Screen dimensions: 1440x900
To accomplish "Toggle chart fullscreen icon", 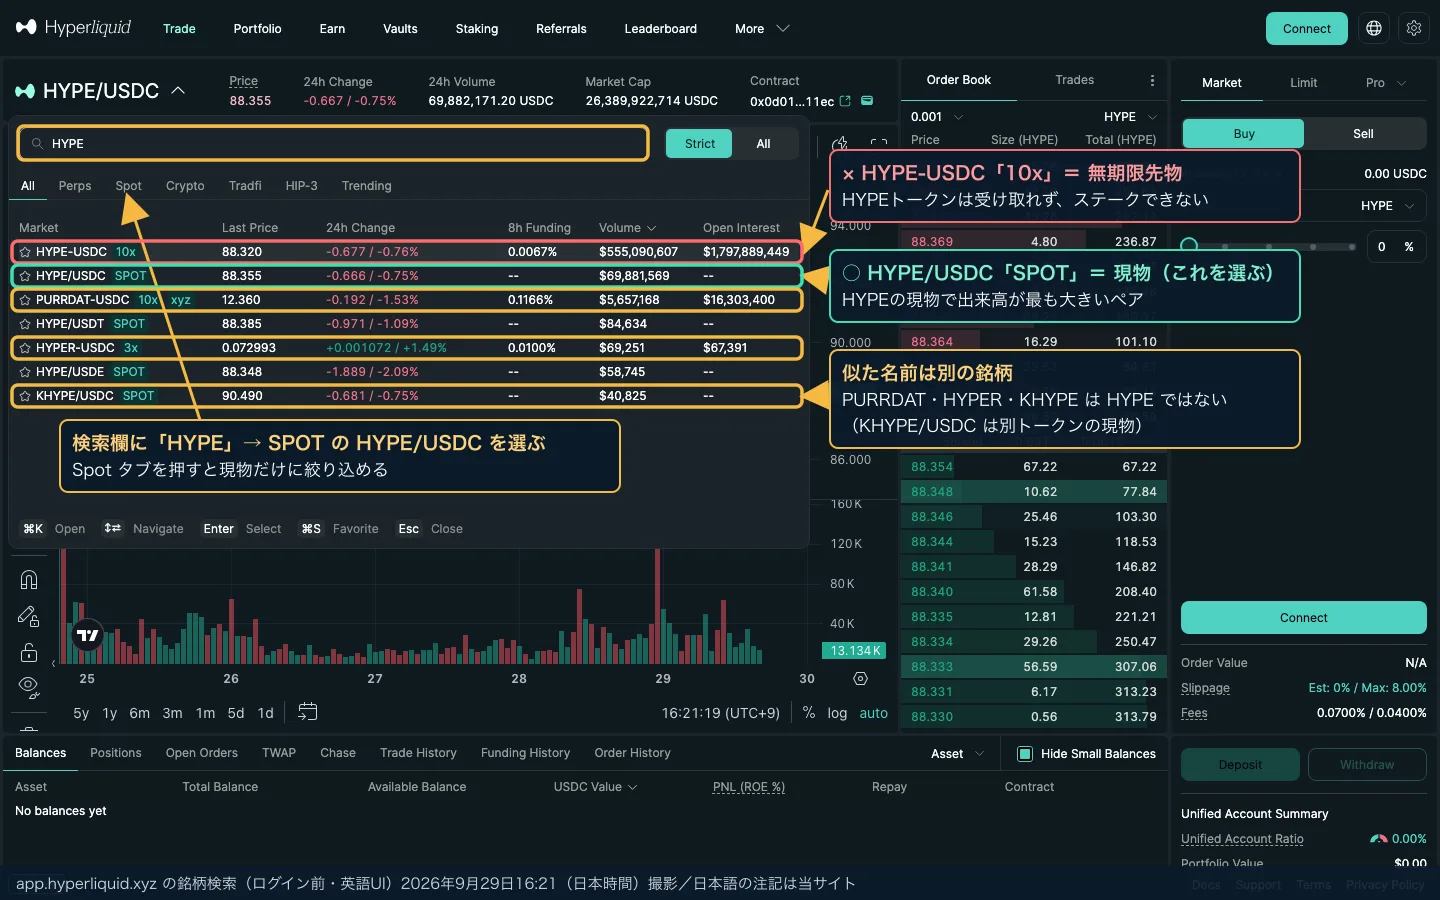I will [x=879, y=143].
